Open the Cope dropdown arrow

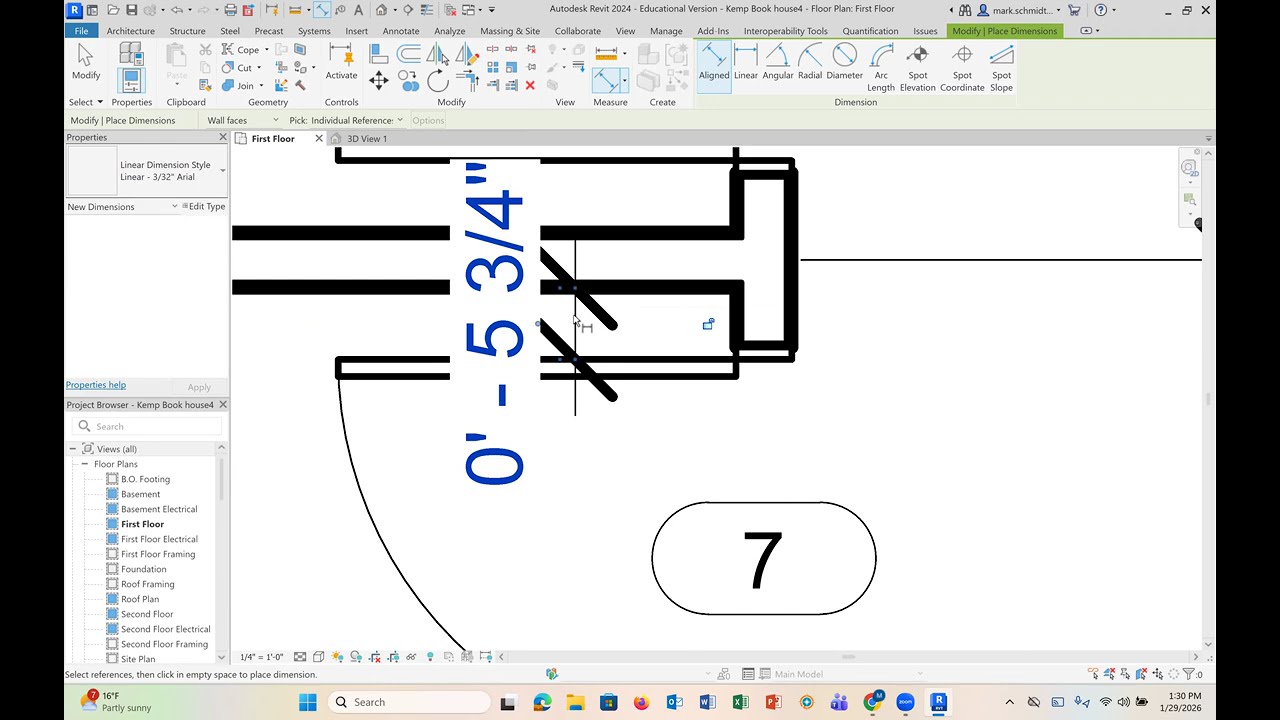click(x=269, y=50)
